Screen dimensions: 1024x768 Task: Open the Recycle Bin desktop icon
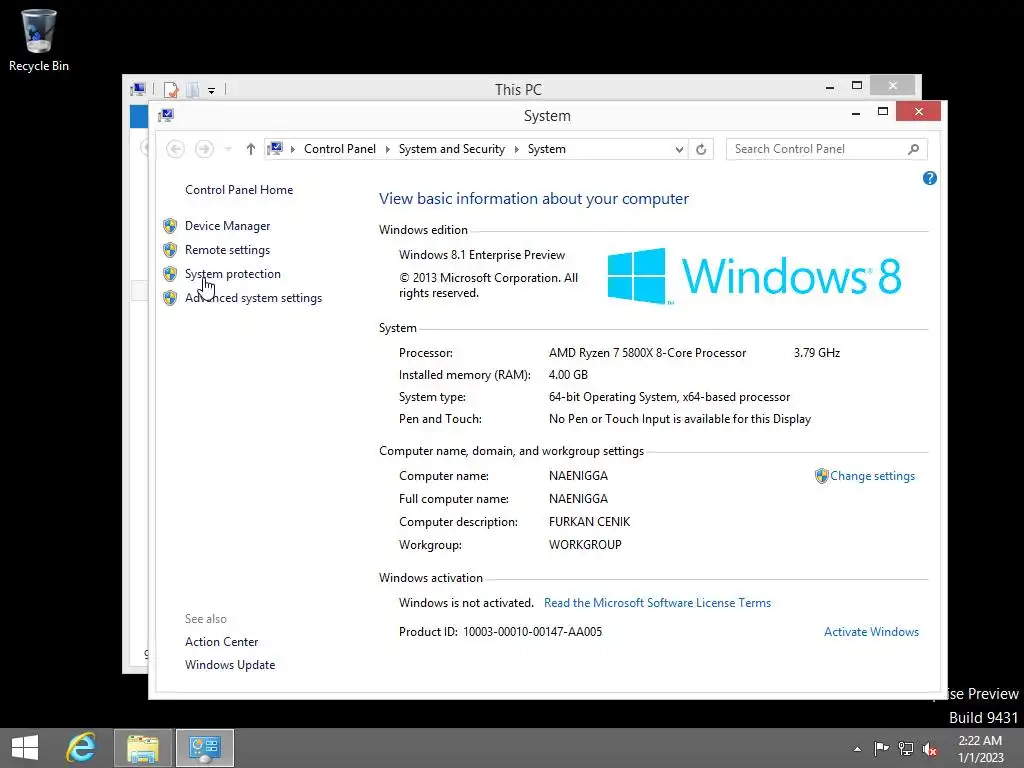click(x=39, y=40)
